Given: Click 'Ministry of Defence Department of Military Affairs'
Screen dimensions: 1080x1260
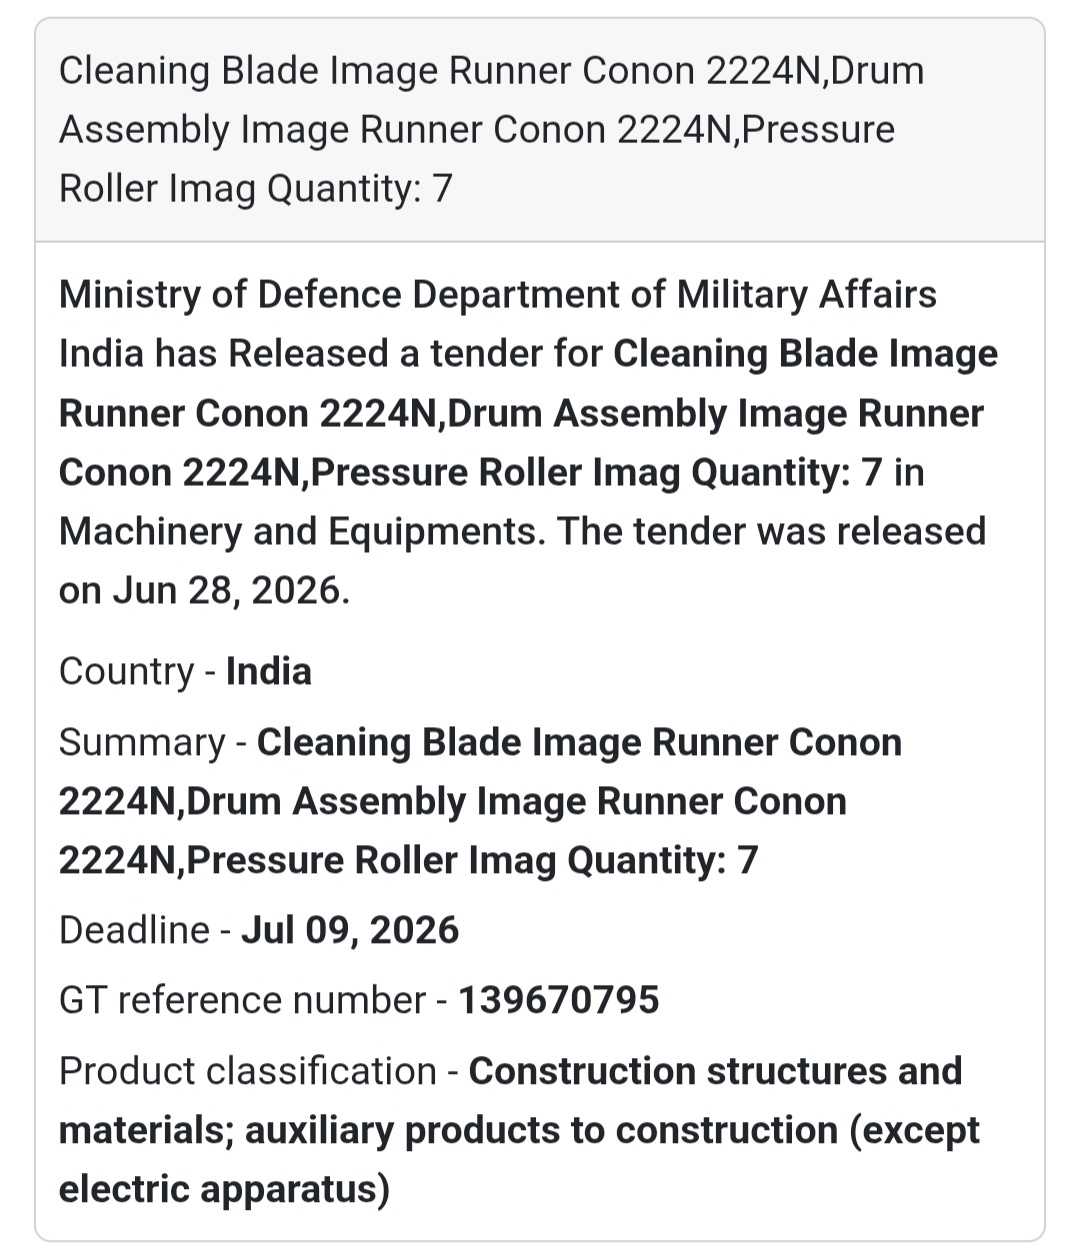Looking at the screenshot, I should tap(498, 295).
